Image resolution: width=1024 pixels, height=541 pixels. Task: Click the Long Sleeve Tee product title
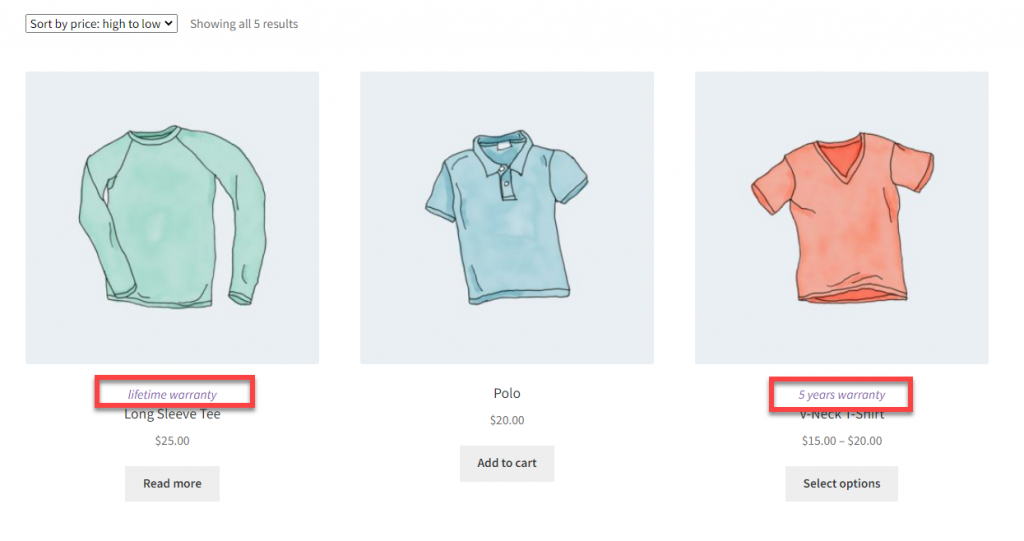click(x=172, y=414)
